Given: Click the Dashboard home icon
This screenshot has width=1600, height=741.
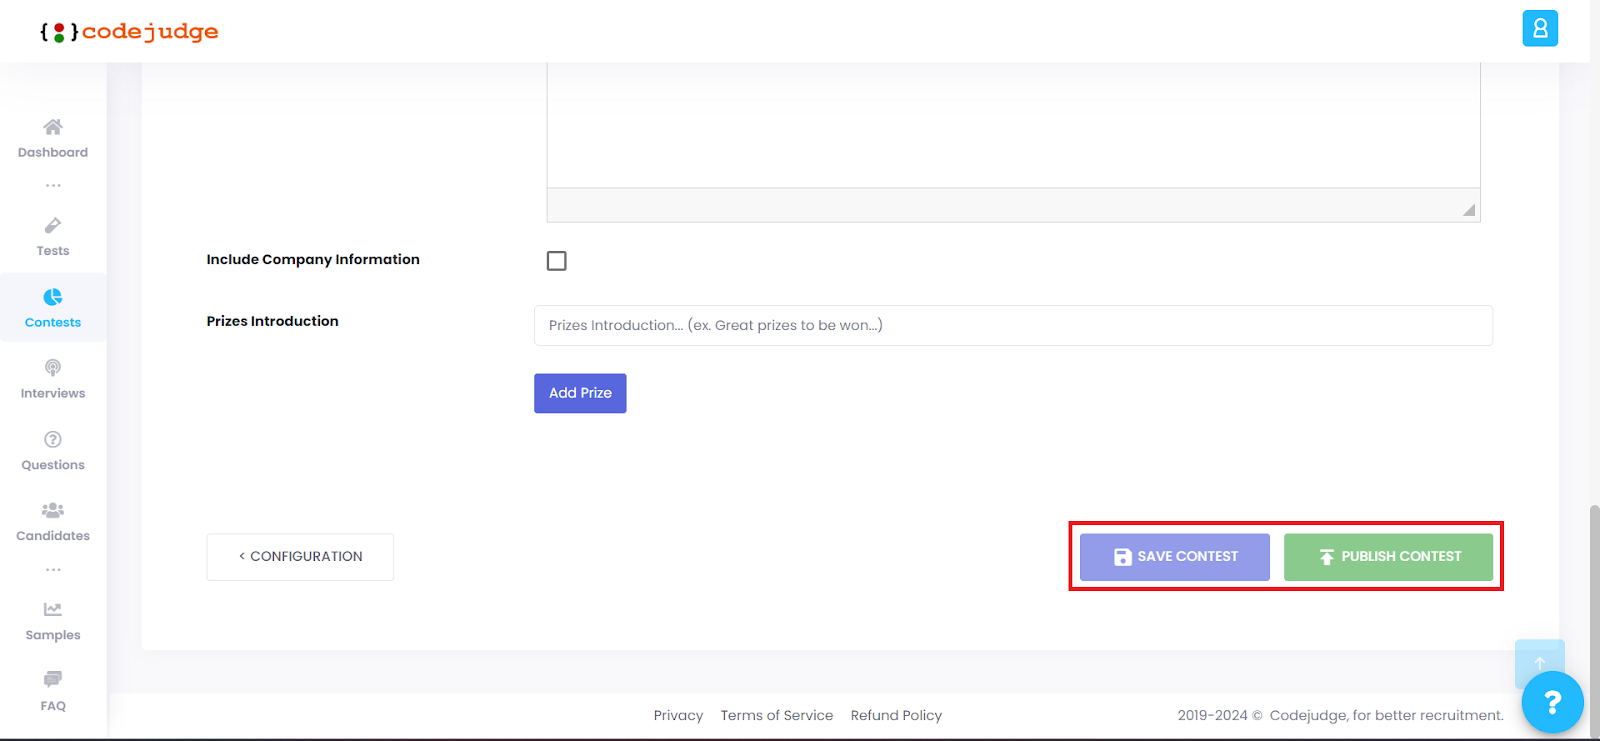Looking at the screenshot, I should pos(53,127).
